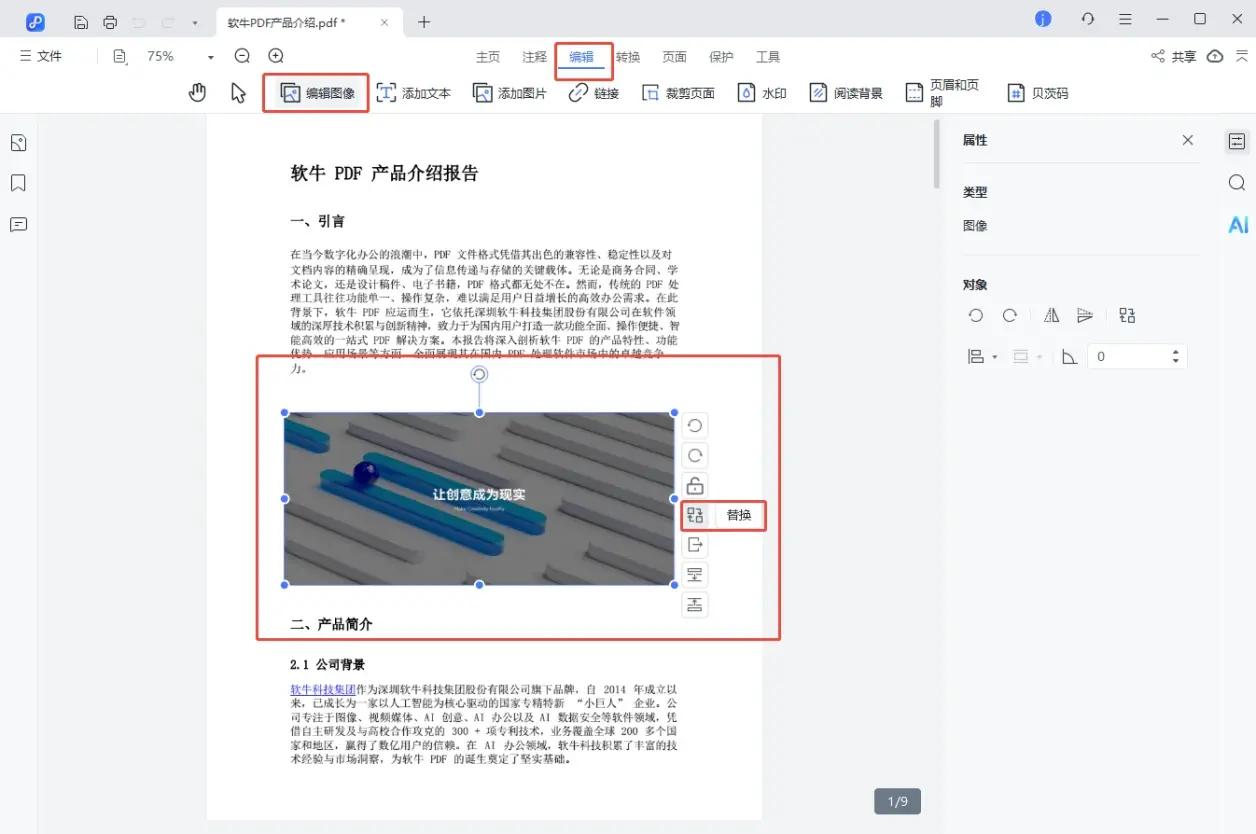Open the 裁剪页面 crop page tool
The width and height of the screenshot is (1256, 834).
[678, 93]
